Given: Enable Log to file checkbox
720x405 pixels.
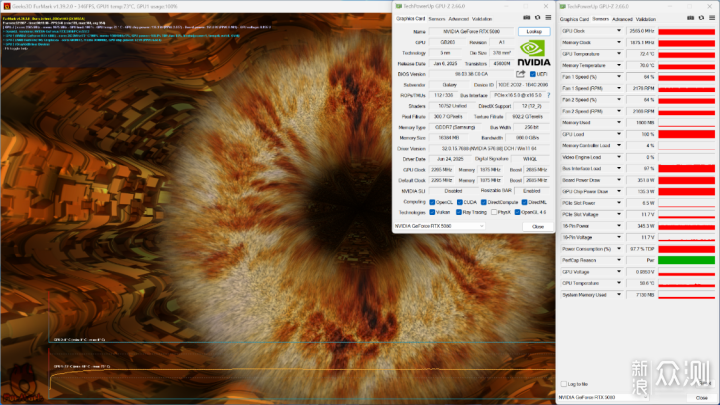Looking at the screenshot, I should pyautogui.click(x=564, y=384).
